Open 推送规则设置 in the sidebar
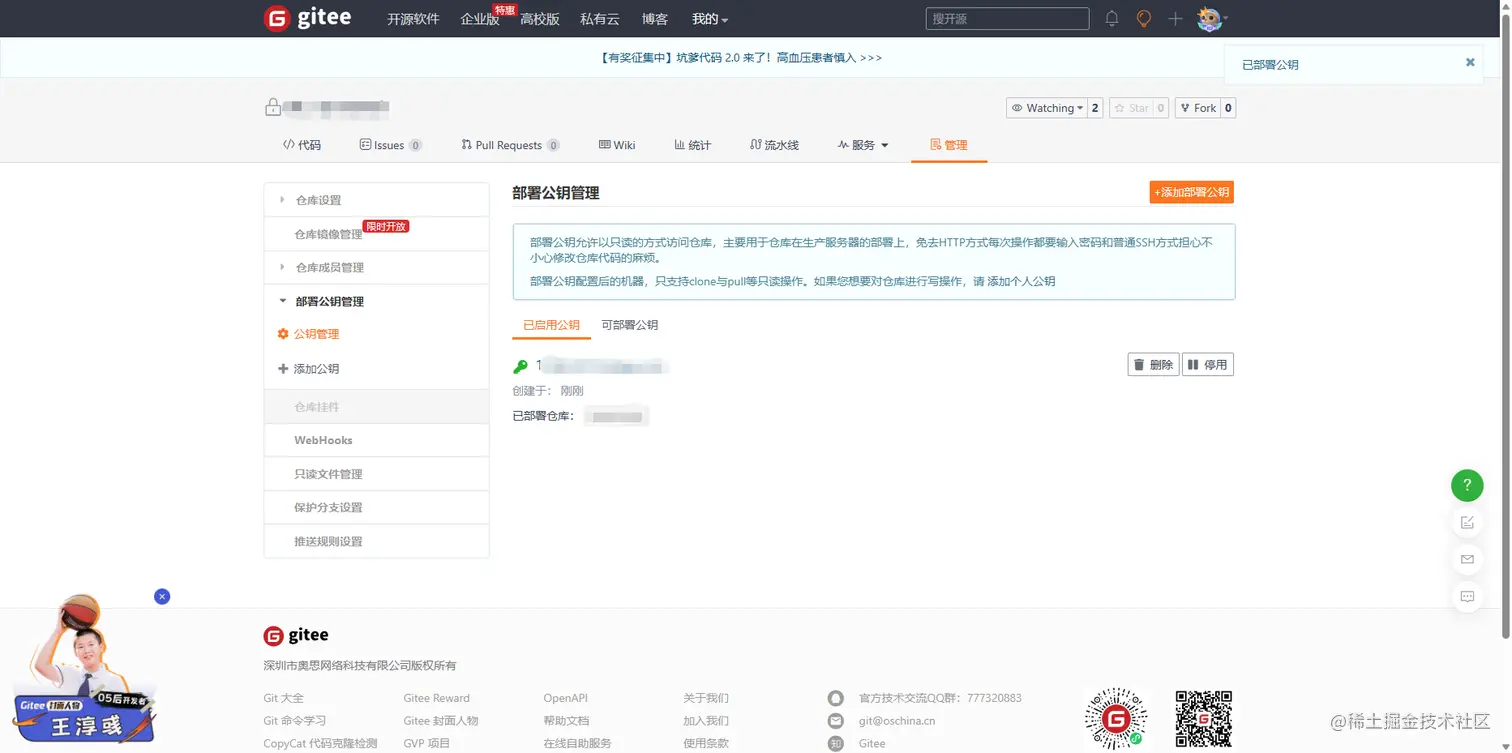Image resolution: width=1512 pixels, height=753 pixels. (376, 541)
